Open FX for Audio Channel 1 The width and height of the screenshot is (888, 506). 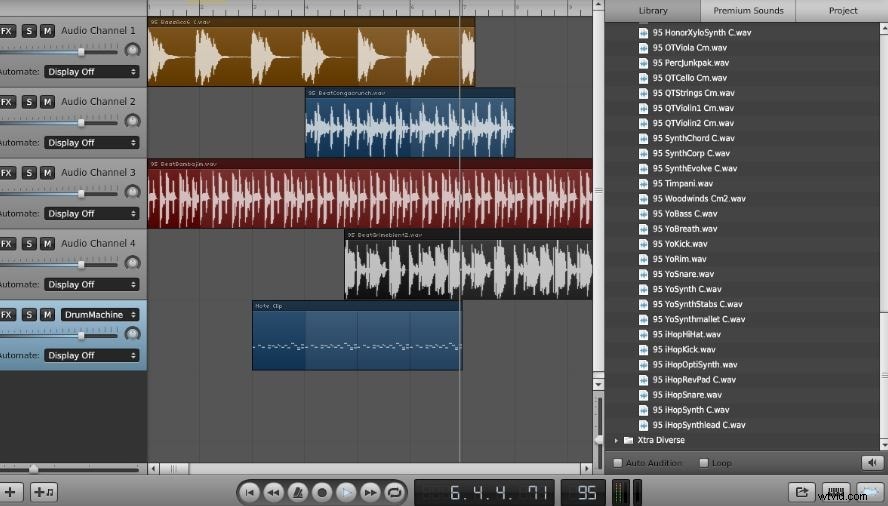point(6,31)
